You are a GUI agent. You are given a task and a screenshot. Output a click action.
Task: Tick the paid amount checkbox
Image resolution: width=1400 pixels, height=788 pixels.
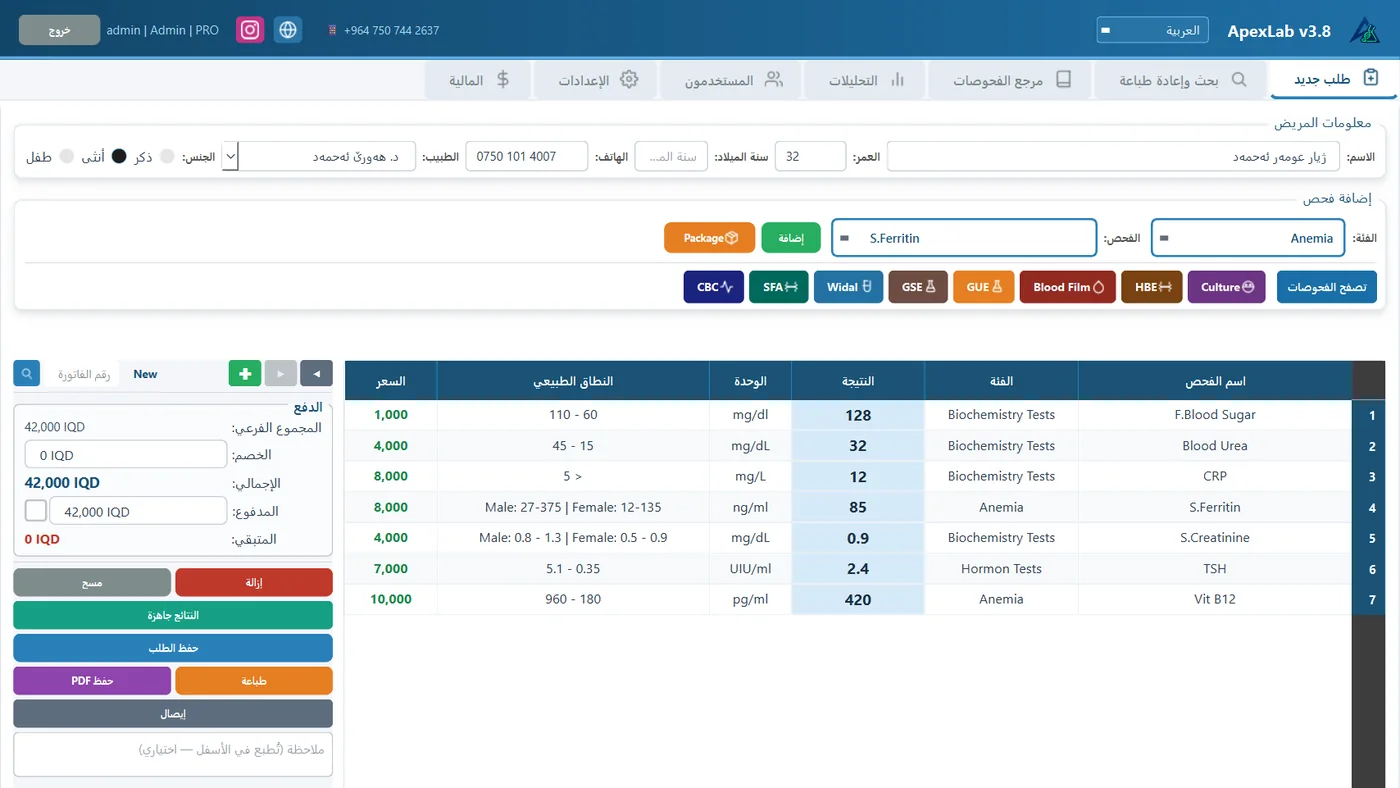pos(35,511)
